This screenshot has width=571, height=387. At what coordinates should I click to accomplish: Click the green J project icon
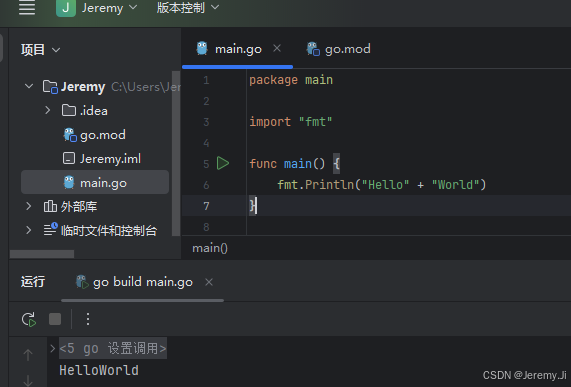click(x=66, y=8)
